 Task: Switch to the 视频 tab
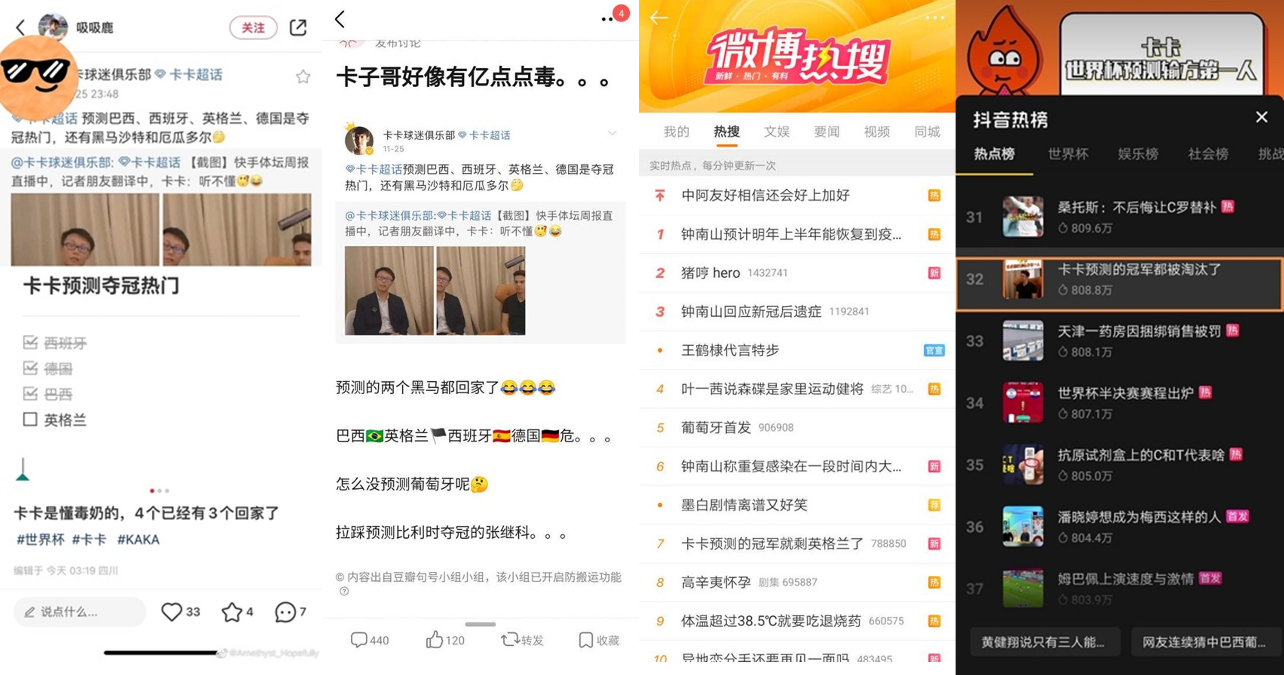tap(877, 132)
